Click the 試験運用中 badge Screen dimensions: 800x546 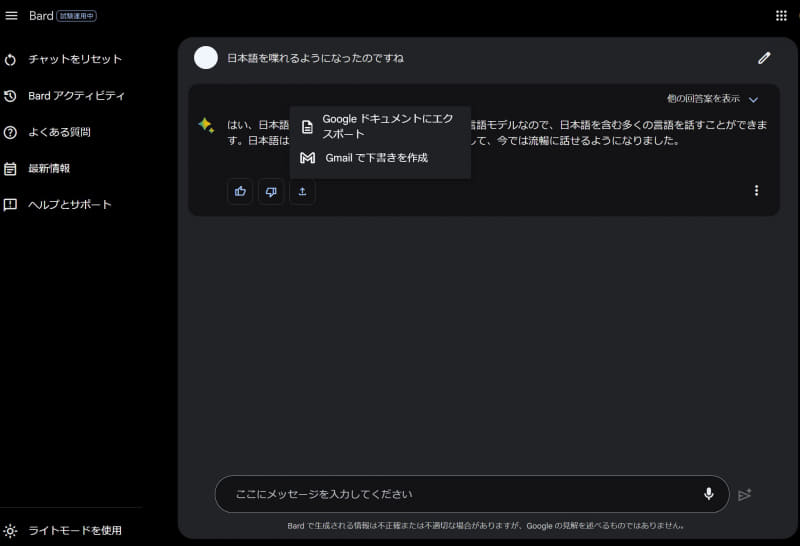tap(77, 16)
